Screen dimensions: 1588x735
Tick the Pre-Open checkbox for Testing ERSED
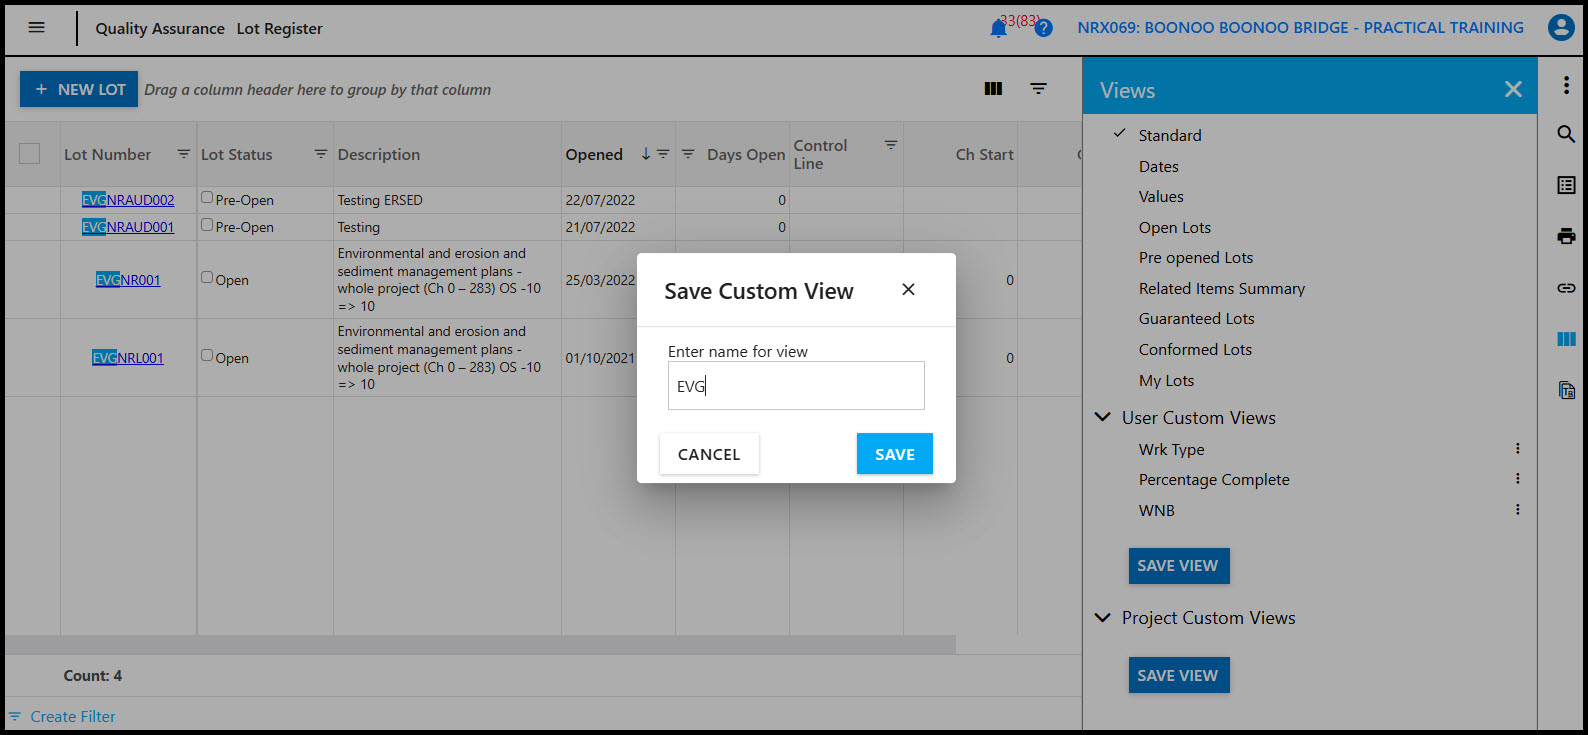207,198
